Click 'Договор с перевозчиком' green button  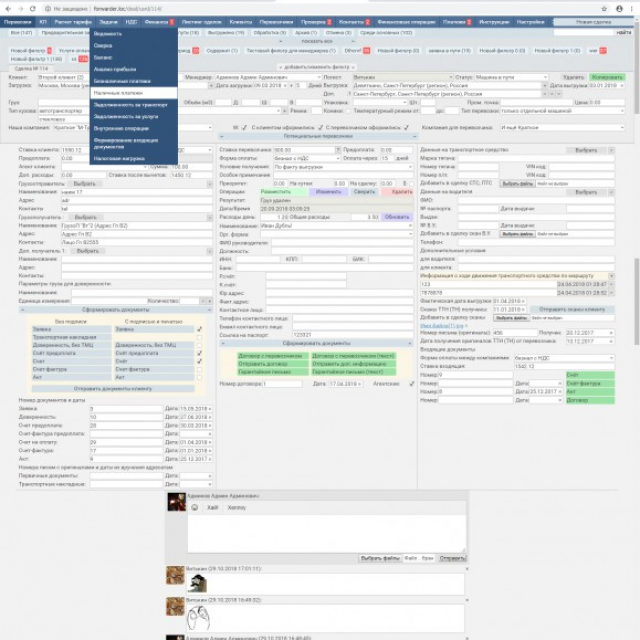tap(273, 356)
